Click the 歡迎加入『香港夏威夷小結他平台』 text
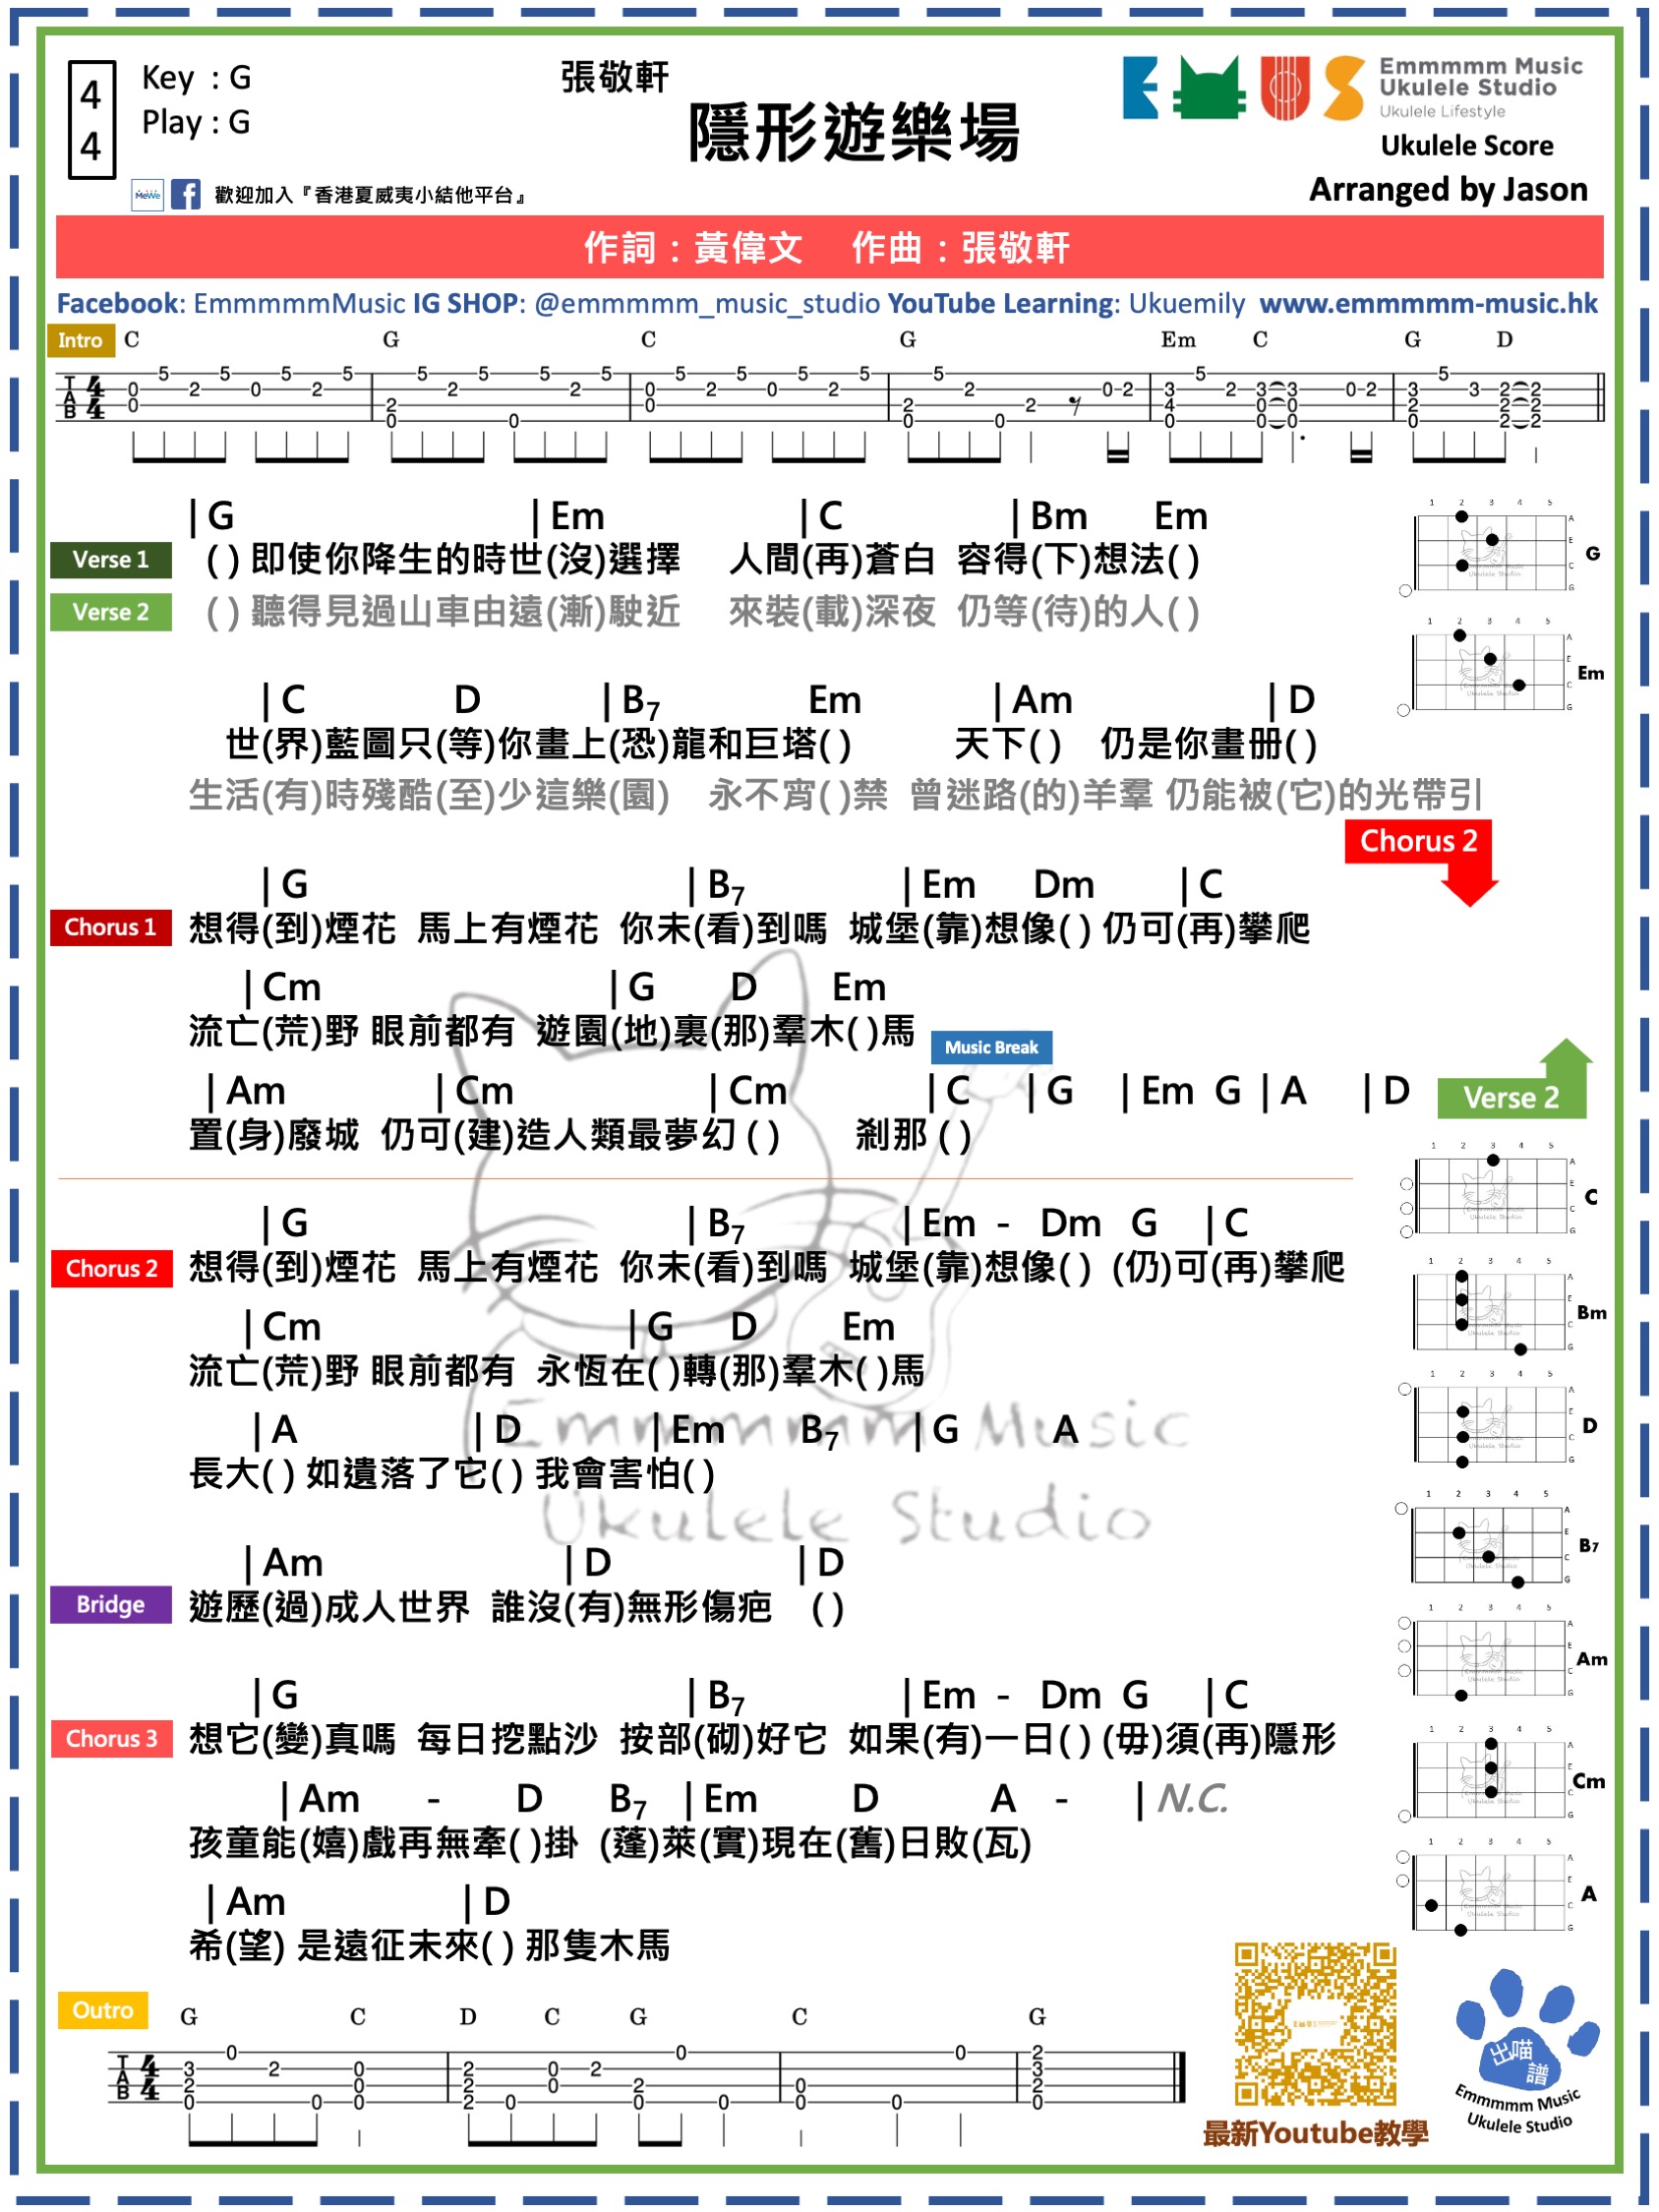This screenshot has height=2212, width=1659. point(370,195)
